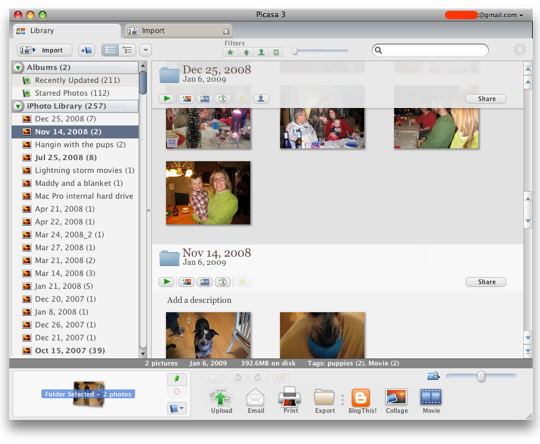Create movie icon in Dec 25 header

coord(205,99)
